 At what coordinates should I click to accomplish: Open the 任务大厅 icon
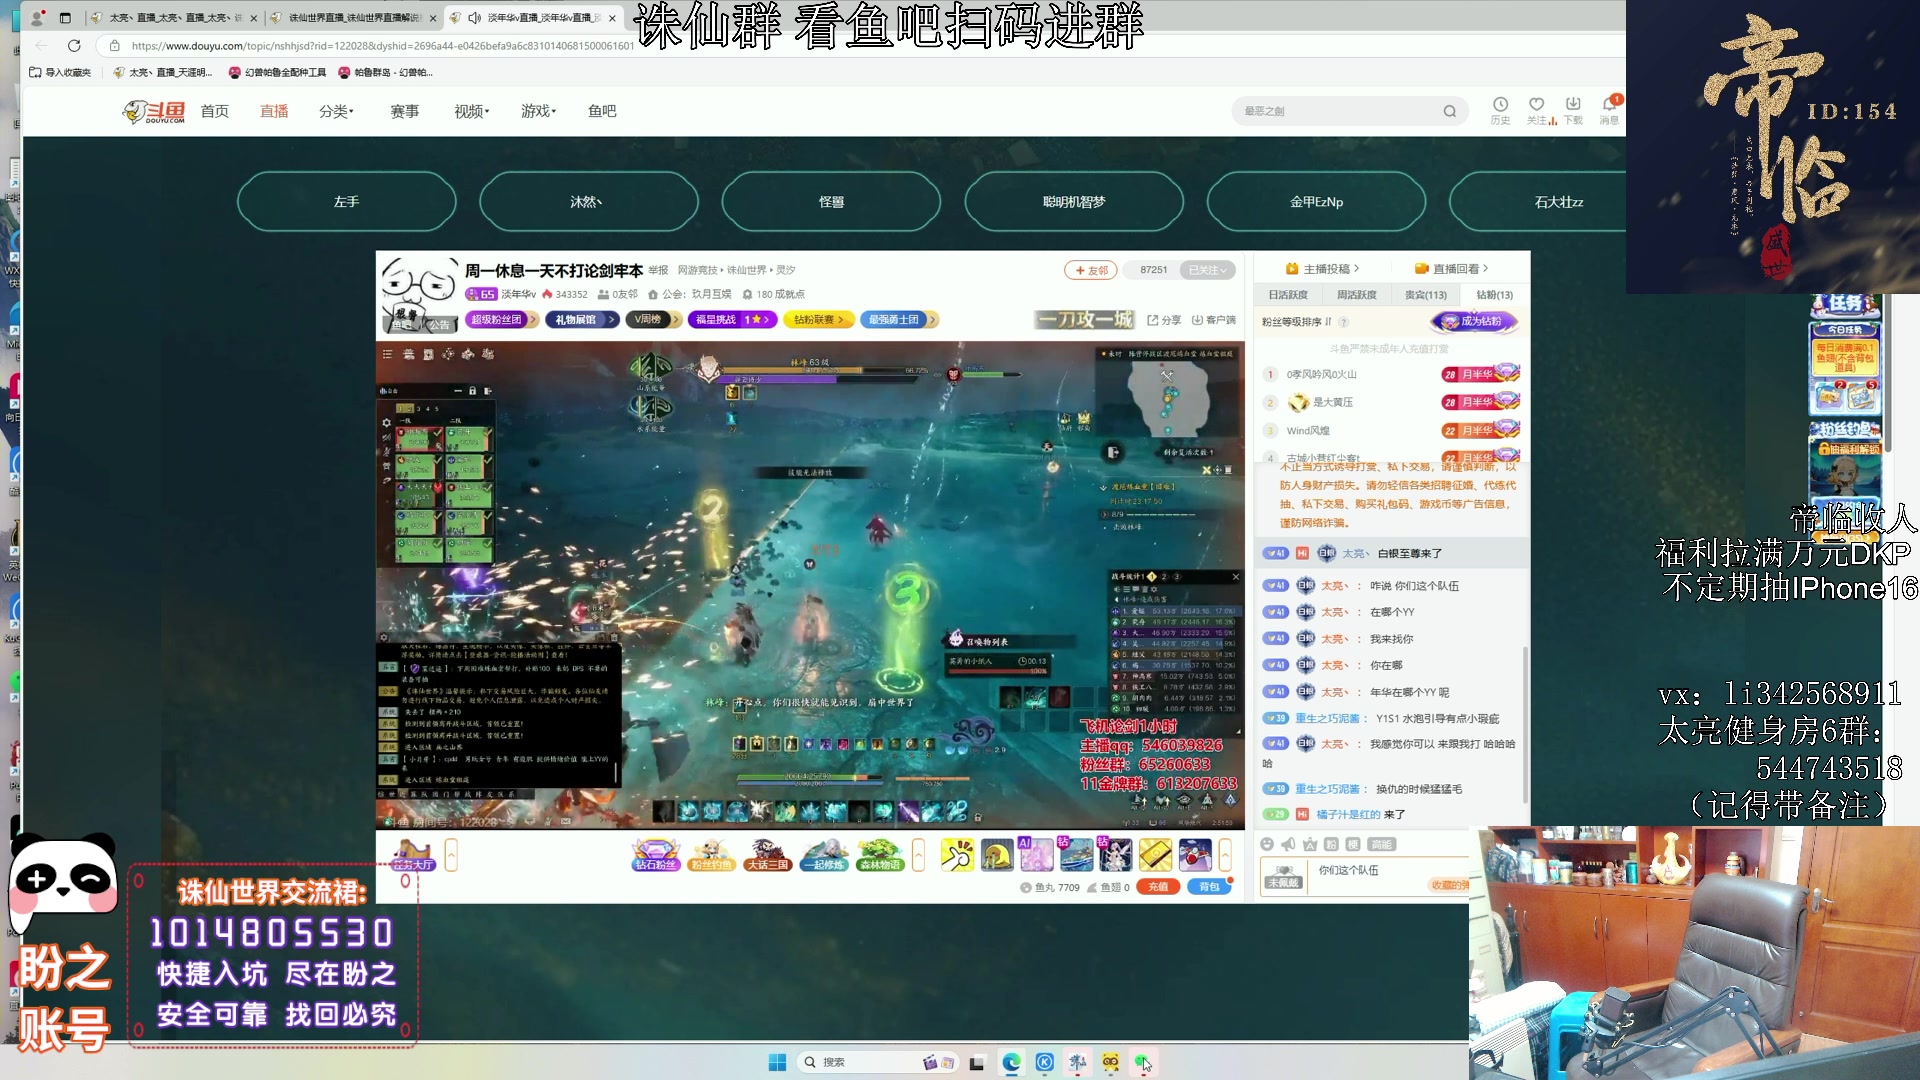(x=414, y=856)
